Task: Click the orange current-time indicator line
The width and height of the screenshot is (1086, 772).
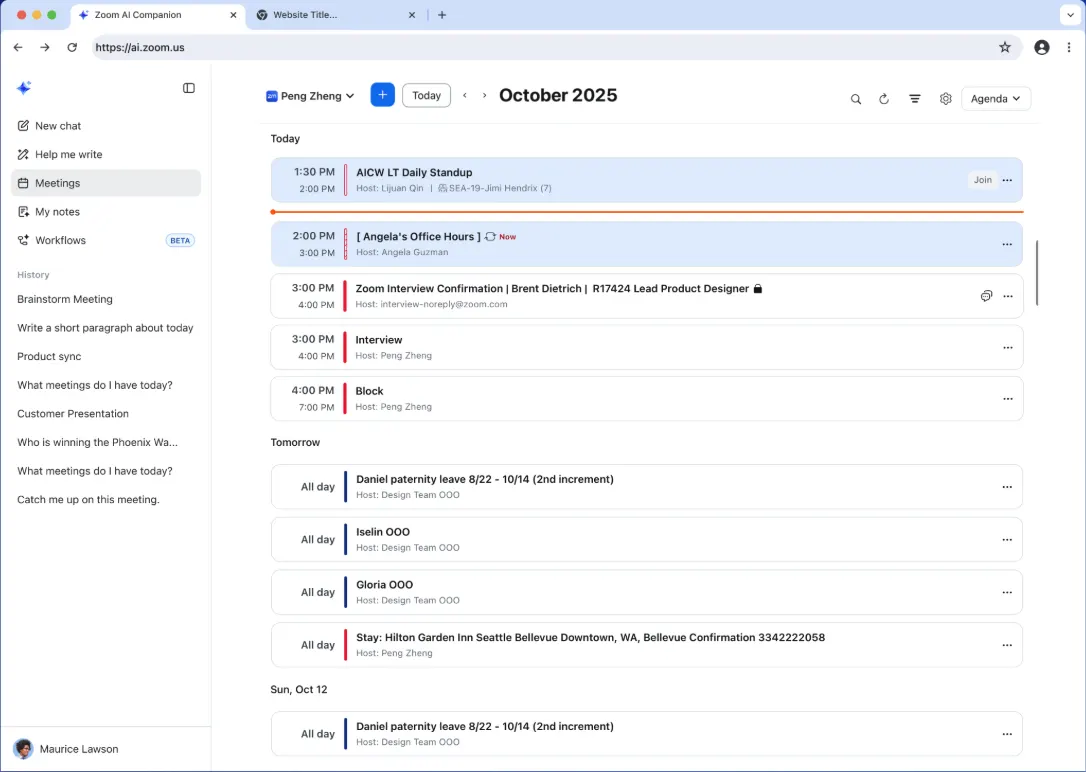Action: [646, 212]
